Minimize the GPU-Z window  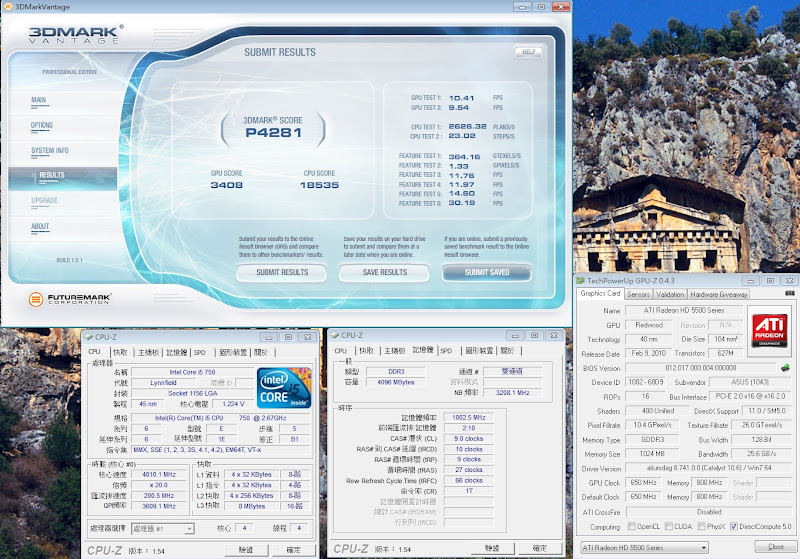[x=751, y=281]
